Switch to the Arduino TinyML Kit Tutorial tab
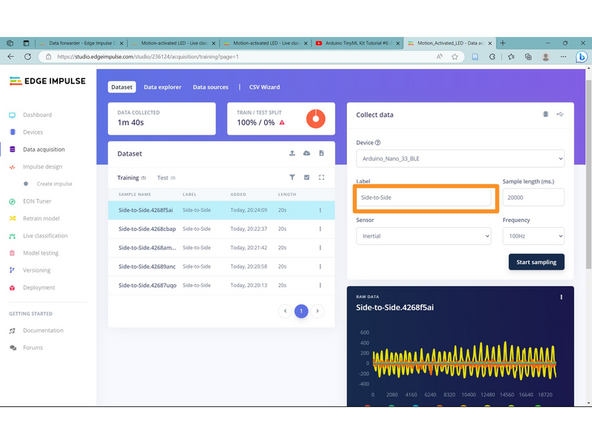This screenshot has width=592, height=444. point(358,43)
